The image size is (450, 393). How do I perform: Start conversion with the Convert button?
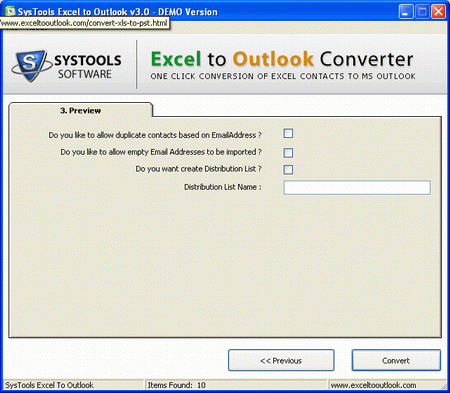click(396, 360)
